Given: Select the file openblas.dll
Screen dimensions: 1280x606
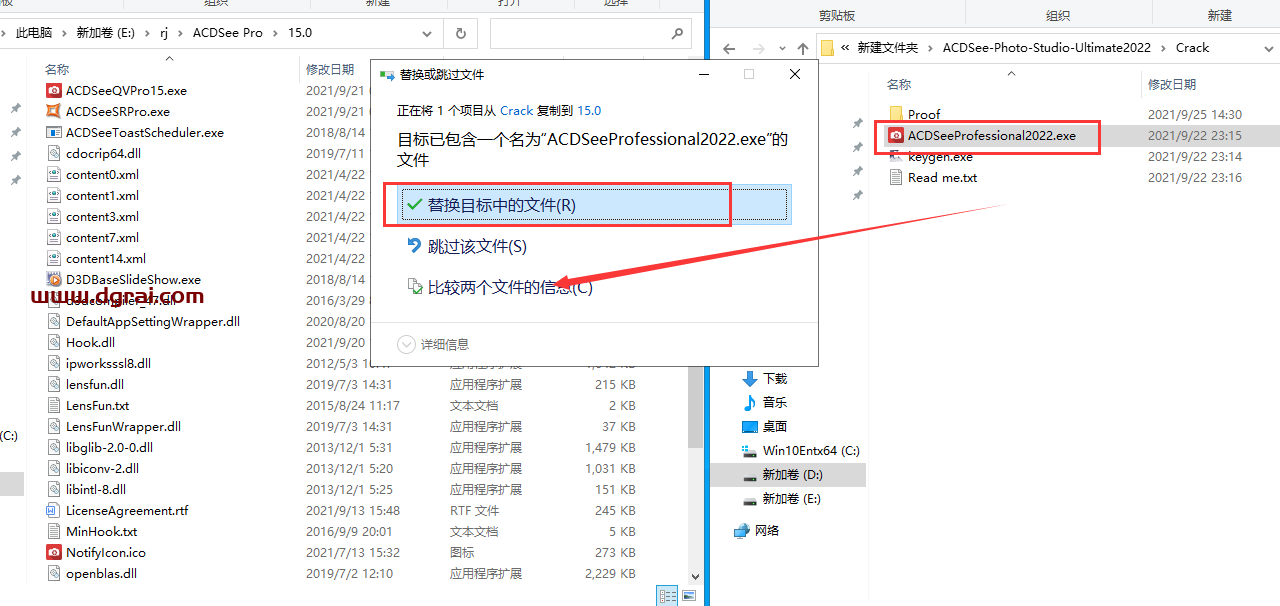Looking at the screenshot, I should coord(101,573).
